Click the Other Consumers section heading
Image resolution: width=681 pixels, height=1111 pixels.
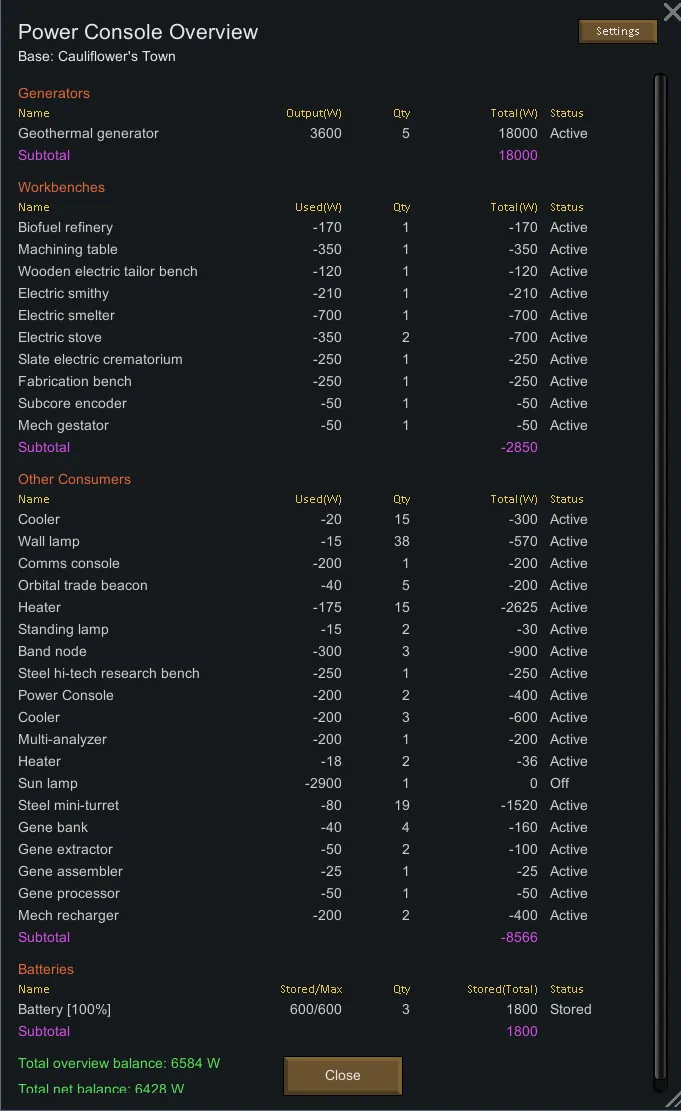click(x=74, y=479)
